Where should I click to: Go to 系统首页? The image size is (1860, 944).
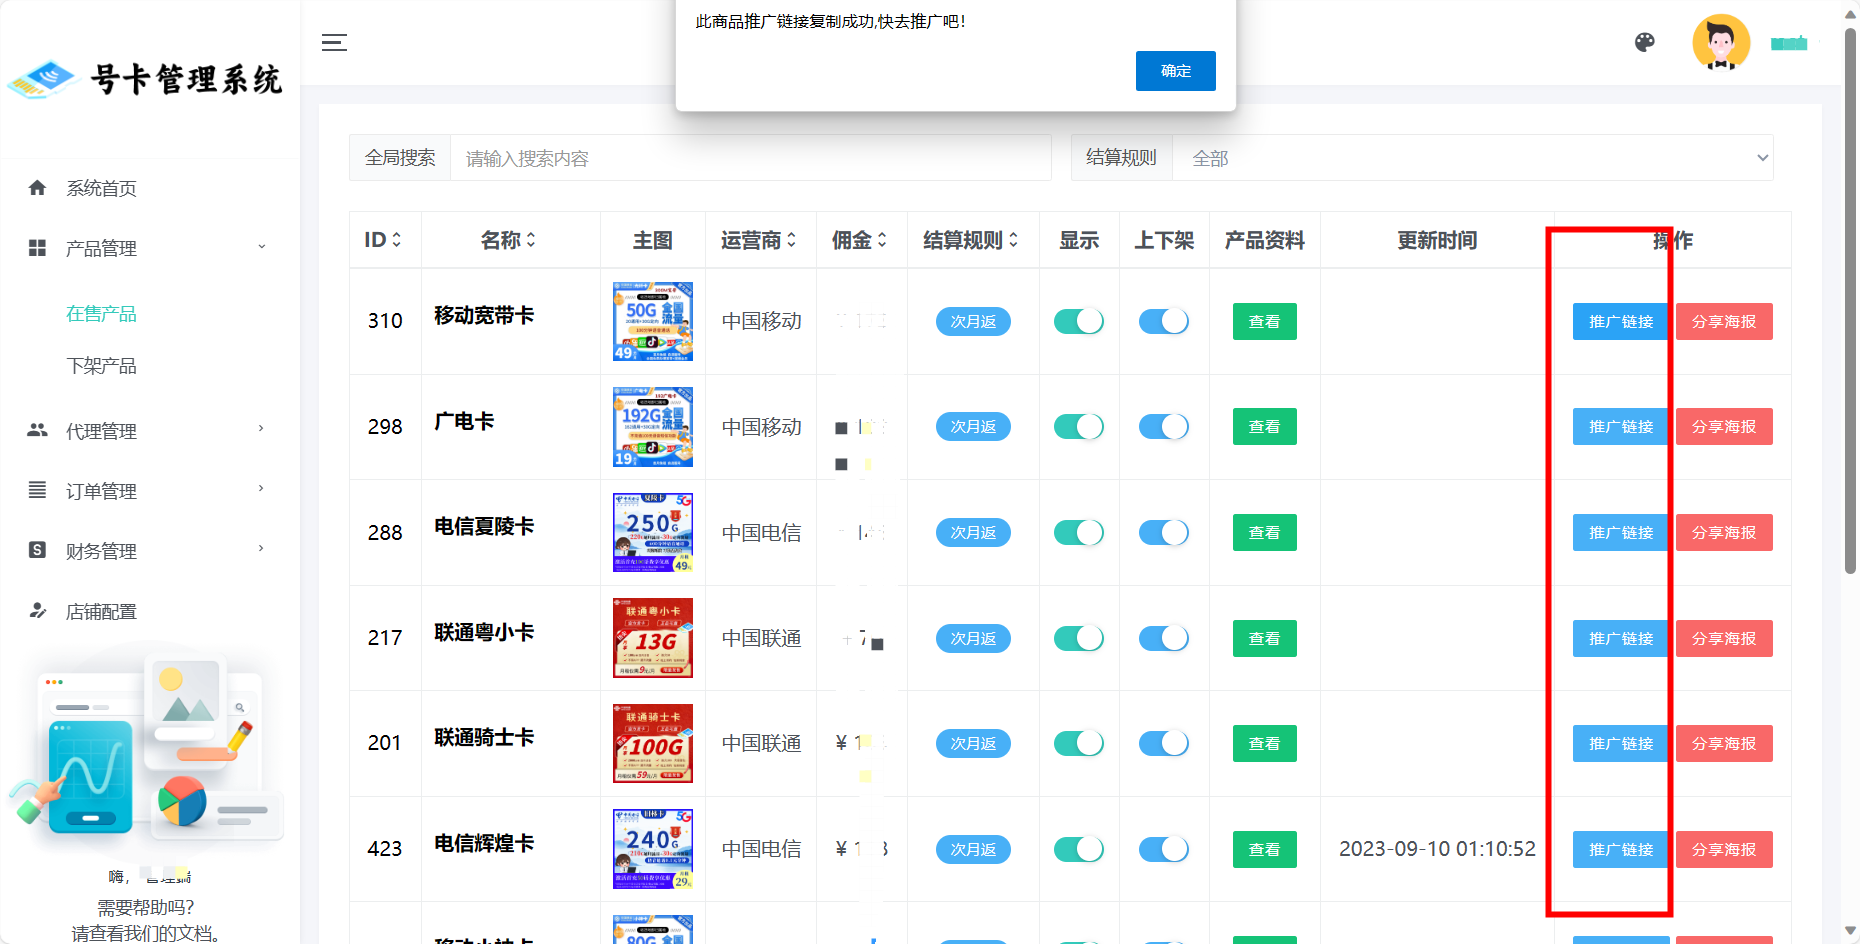pyautogui.click(x=101, y=188)
